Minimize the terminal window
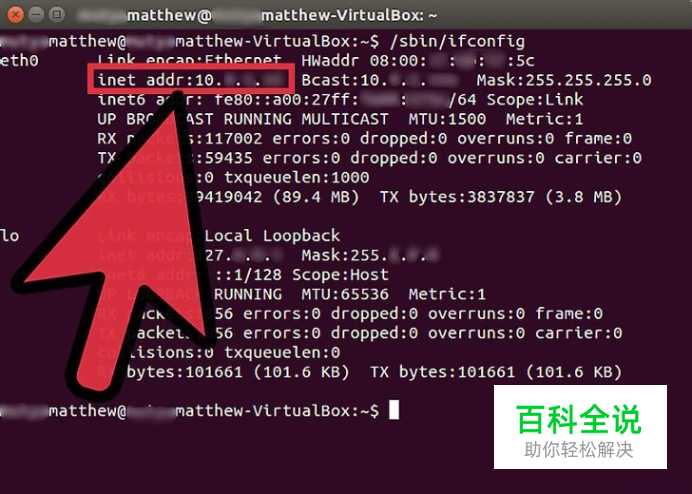This screenshot has height=494, width=692. coord(36,15)
